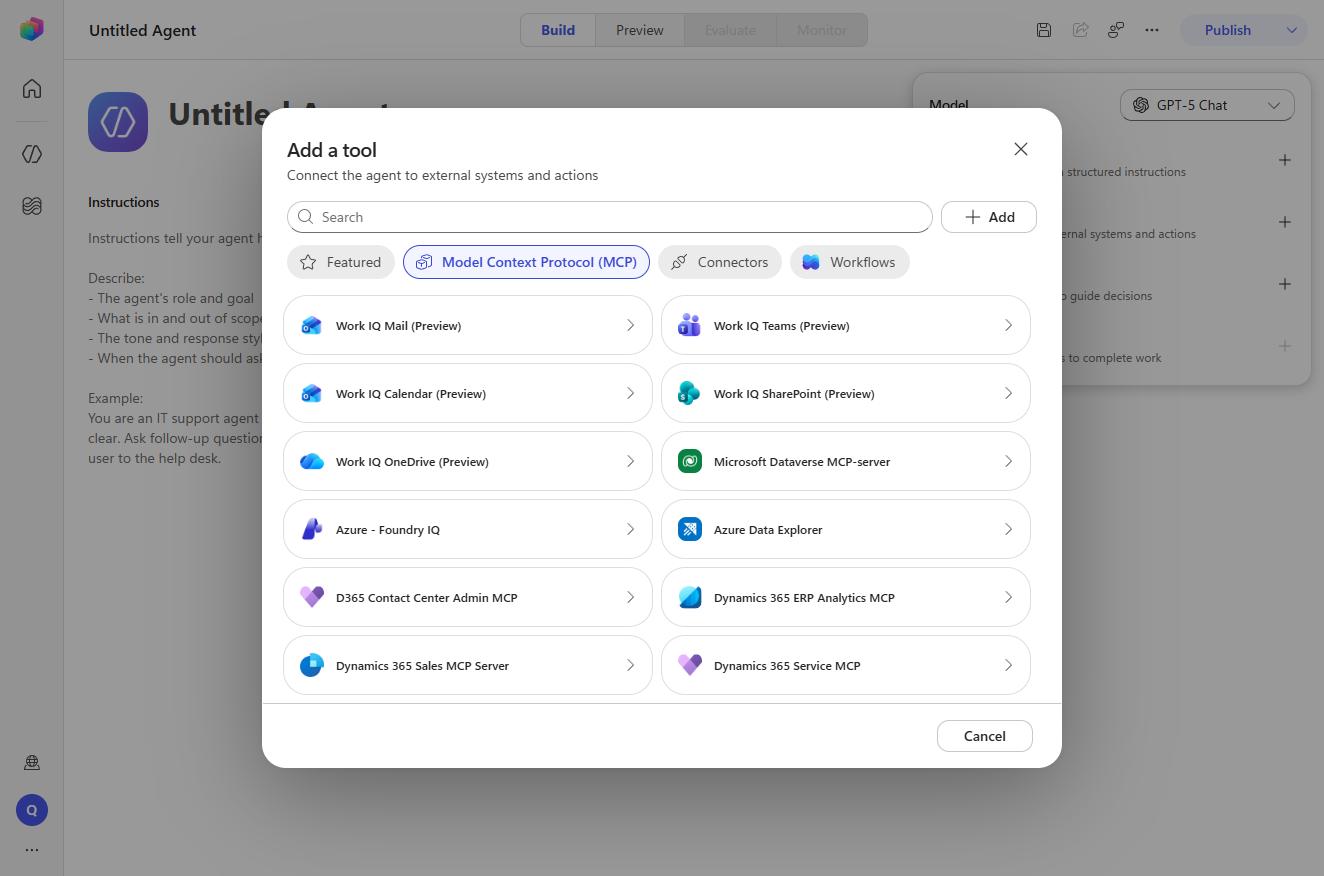The width and height of the screenshot is (1324, 876).
Task: Open the Agents icon in left sidebar
Action: (x=32, y=154)
